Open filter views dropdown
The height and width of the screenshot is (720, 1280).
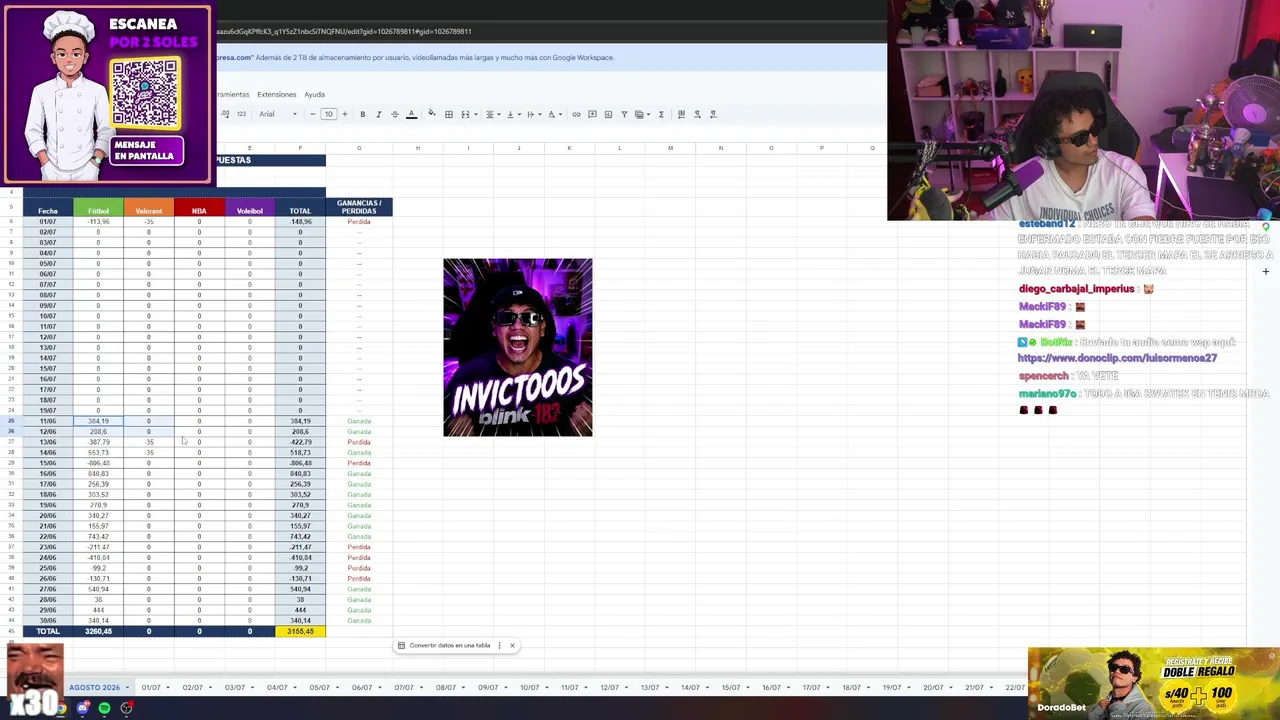(x=641, y=114)
